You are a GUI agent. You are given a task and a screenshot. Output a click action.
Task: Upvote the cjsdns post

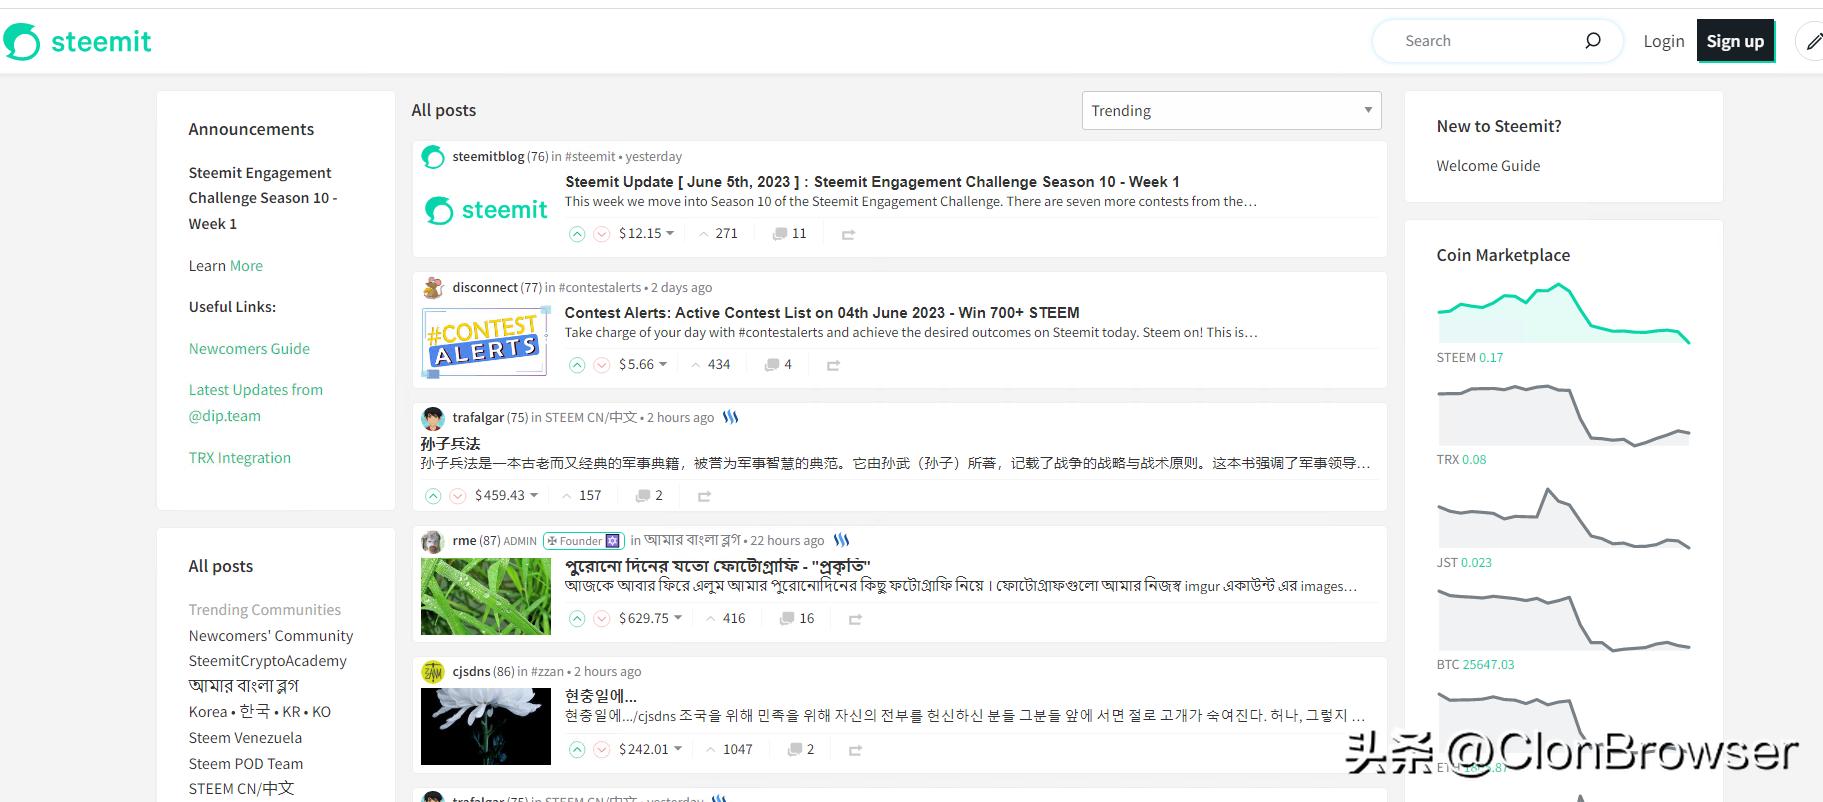pyautogui.click(x=577, y=750)
